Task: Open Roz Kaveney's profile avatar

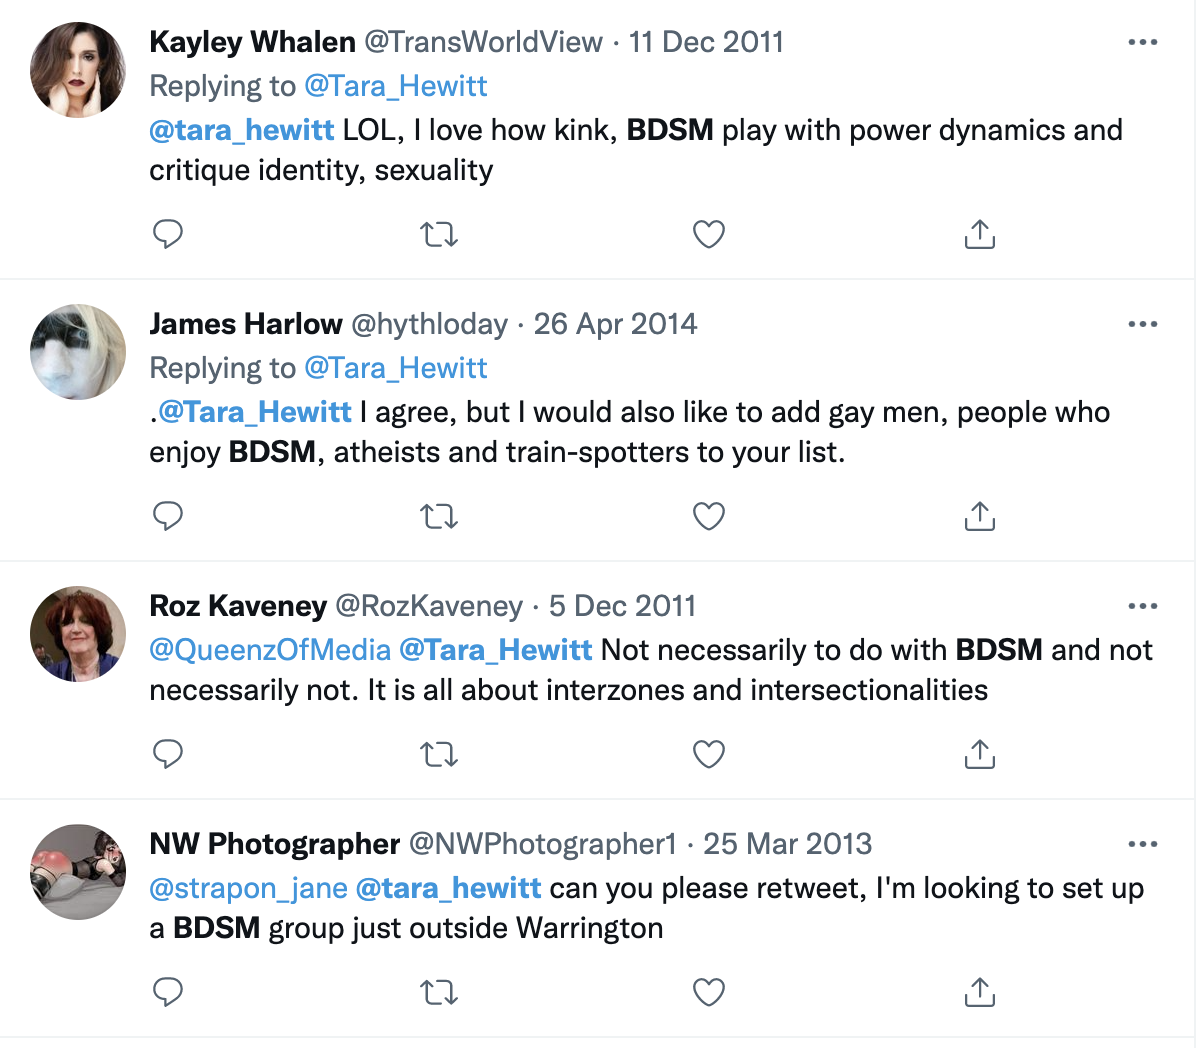Action: [78, 634]
